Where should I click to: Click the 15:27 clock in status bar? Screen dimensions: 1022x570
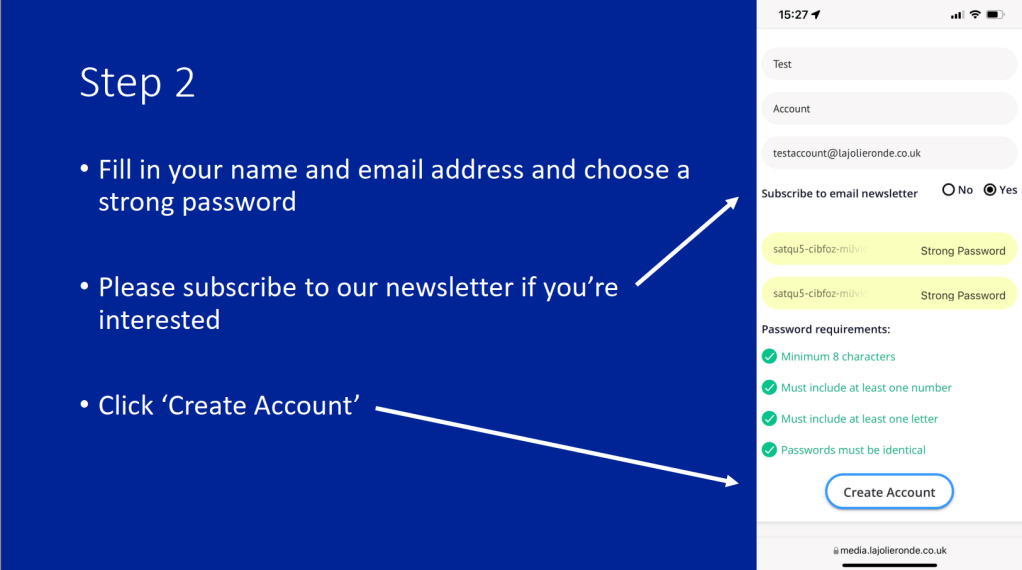[793, 15]
